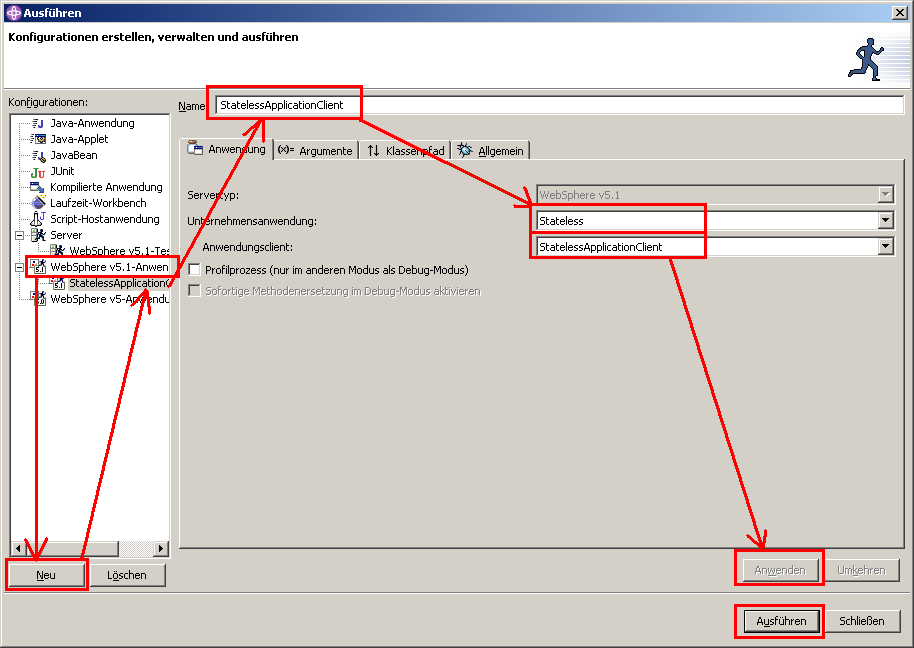
Task: Click the configurations list right scroll arrow
Action: pos(161,548)
